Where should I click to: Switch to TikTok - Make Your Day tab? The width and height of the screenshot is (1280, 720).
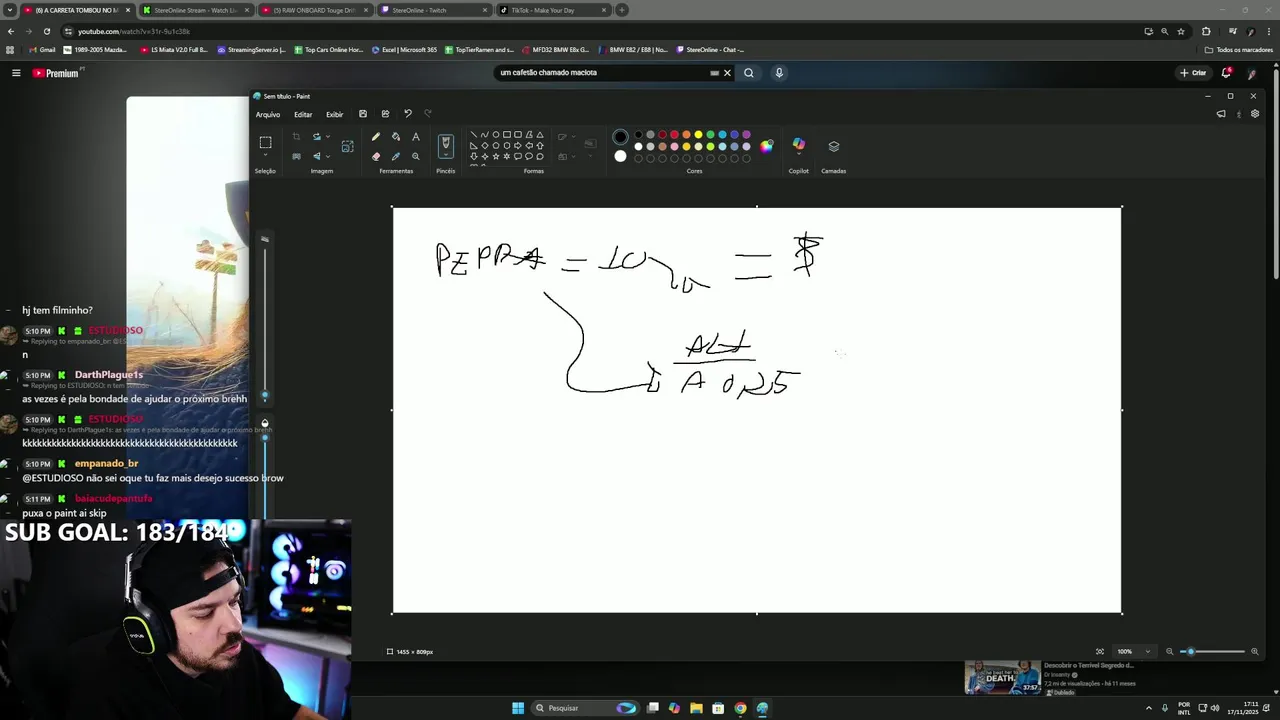pos(555,10)
